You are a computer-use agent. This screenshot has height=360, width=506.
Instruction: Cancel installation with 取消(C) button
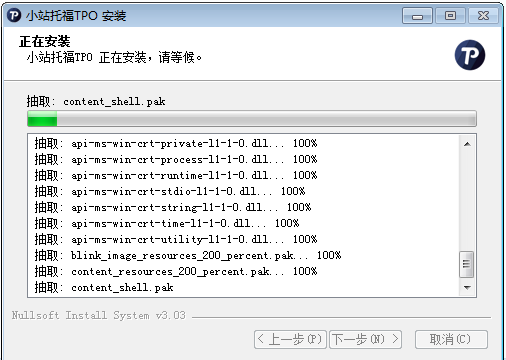click(451, 339)
